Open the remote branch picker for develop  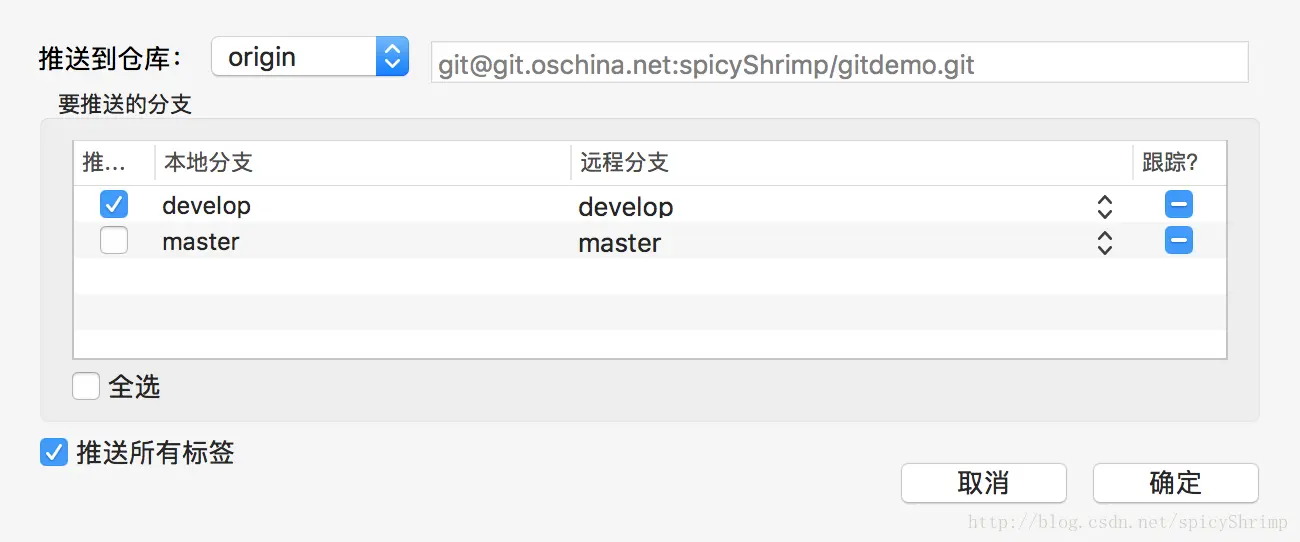pyautogui.click(x=1104, y=206)
